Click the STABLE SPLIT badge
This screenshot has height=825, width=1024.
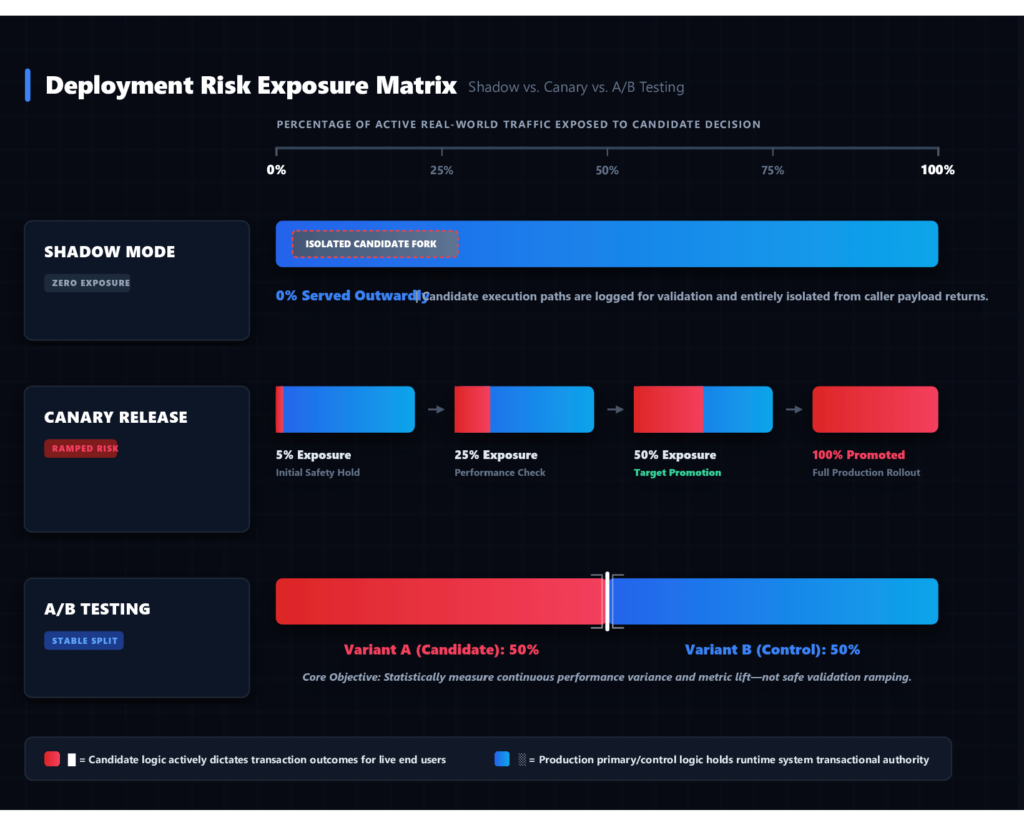point(84,640)
